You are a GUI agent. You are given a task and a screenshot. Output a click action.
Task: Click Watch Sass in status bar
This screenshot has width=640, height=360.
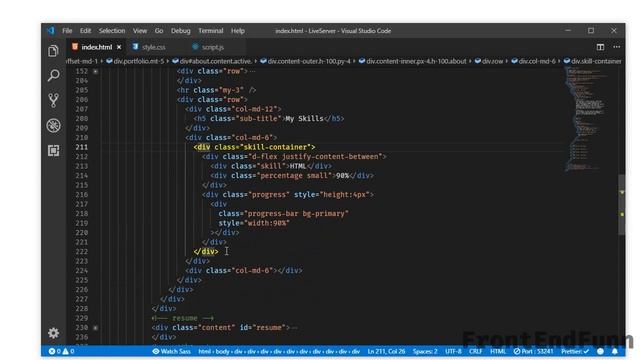point(171,351)
